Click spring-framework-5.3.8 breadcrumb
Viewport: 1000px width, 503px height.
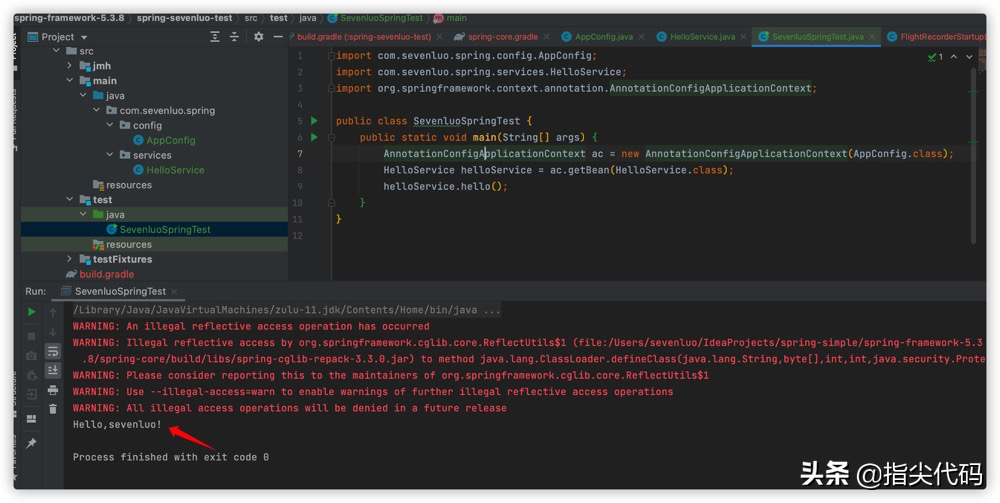point(69,18)
